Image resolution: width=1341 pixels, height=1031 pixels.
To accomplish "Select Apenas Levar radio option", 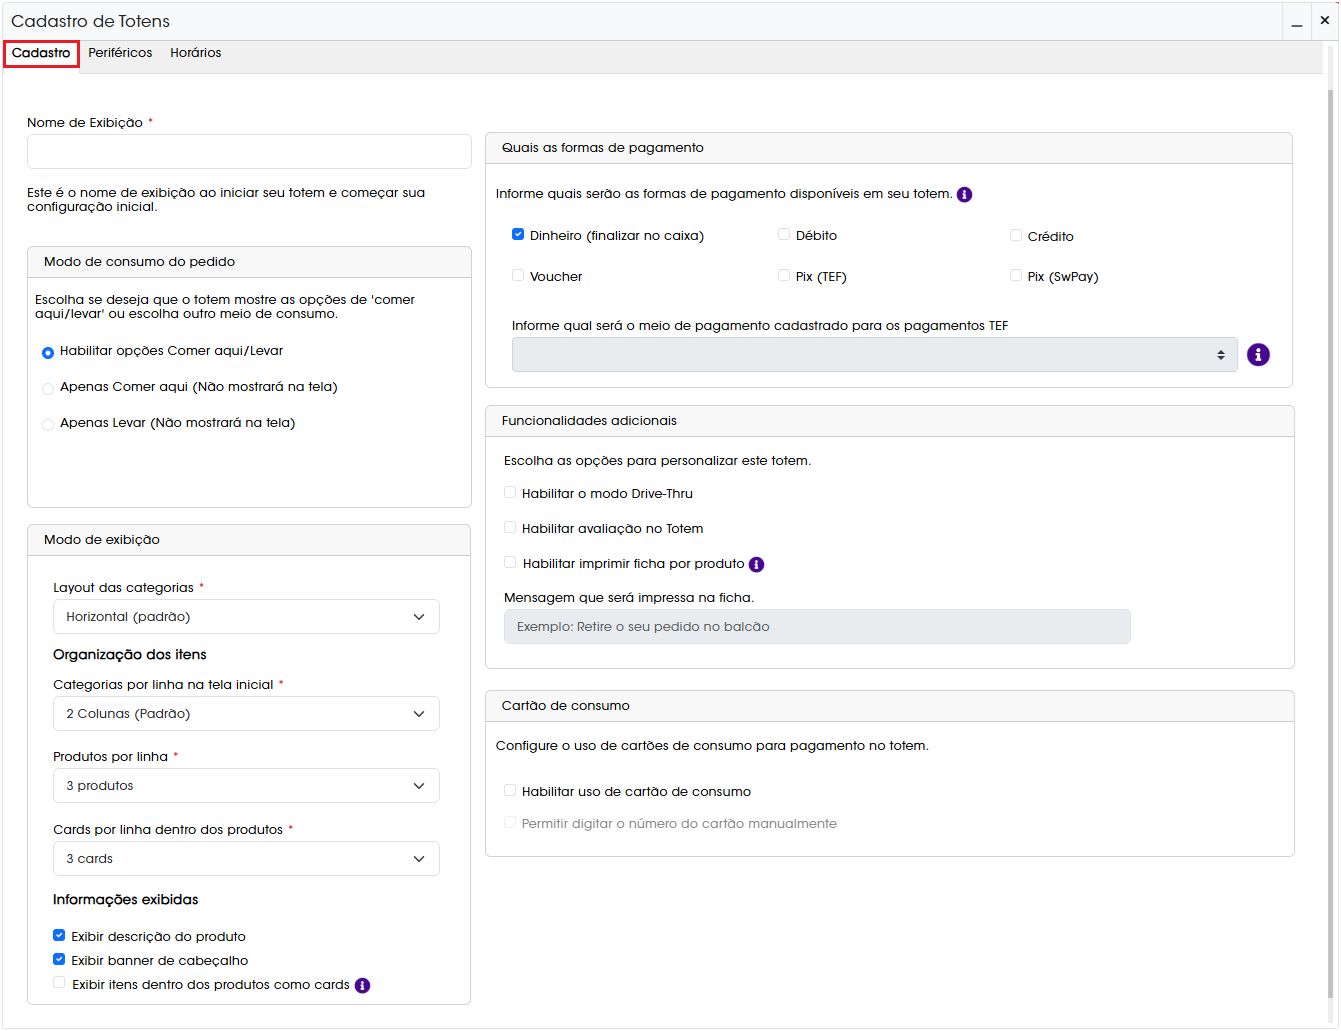I will click(48, 425).
